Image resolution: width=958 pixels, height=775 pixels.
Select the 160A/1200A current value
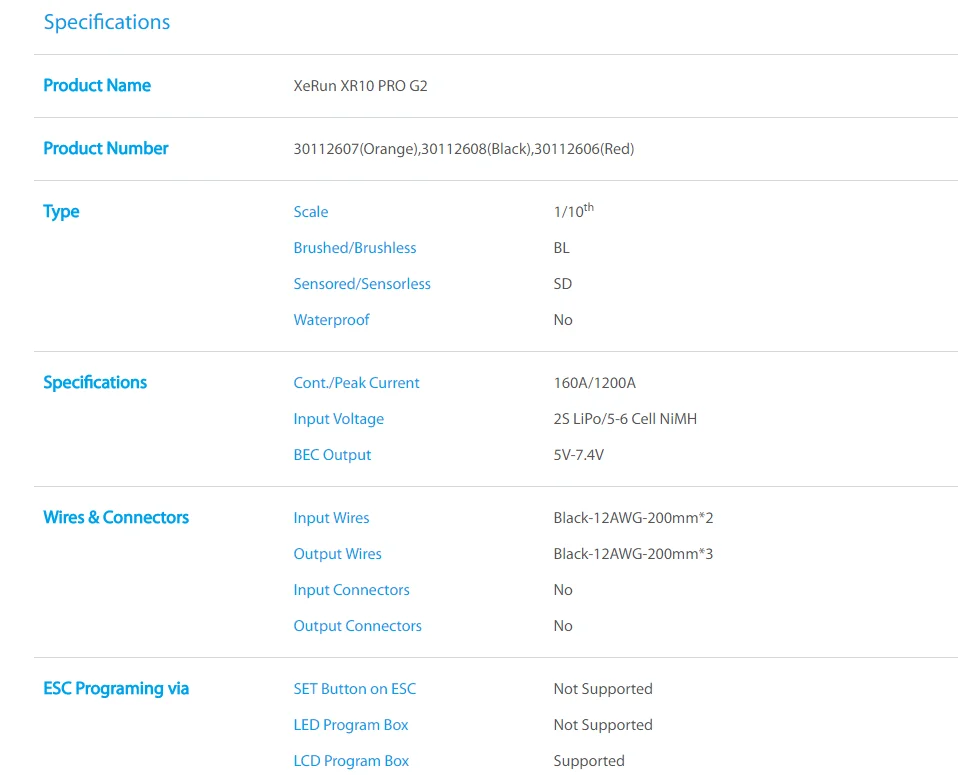(594, 383)
